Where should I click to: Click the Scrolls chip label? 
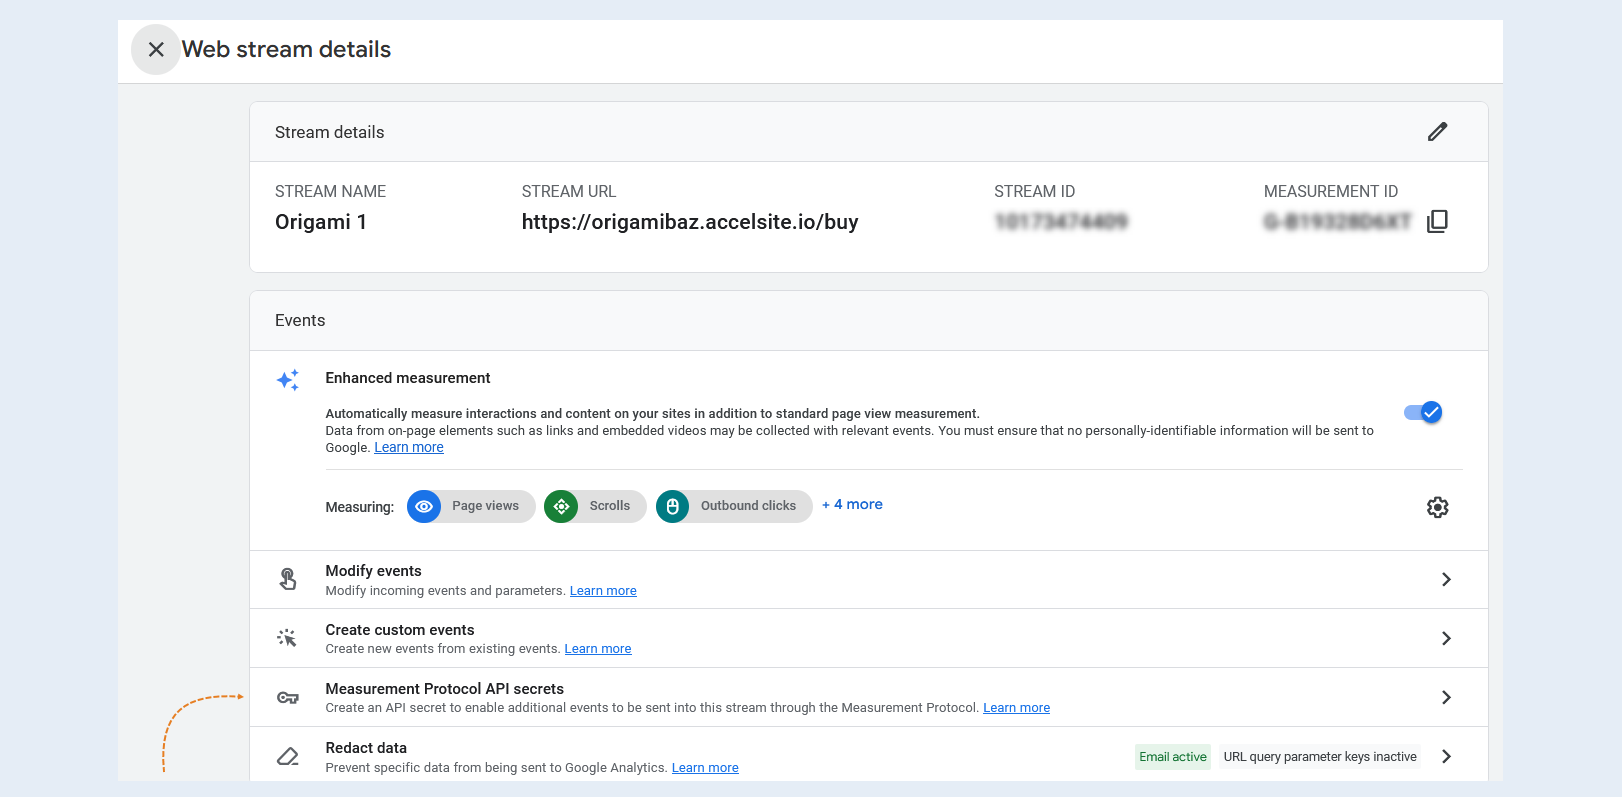pyautogui.click(x=610, y=506)
